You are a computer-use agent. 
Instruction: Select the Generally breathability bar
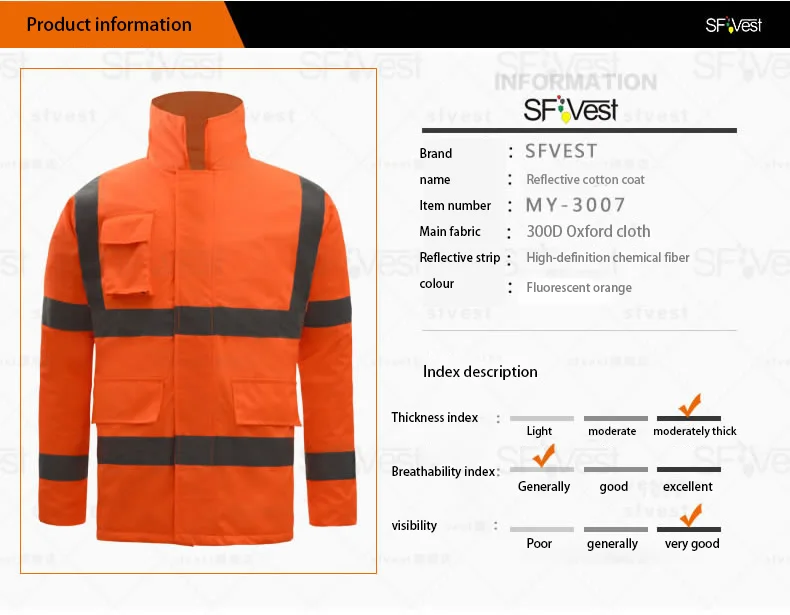click(x=542, y=469)
